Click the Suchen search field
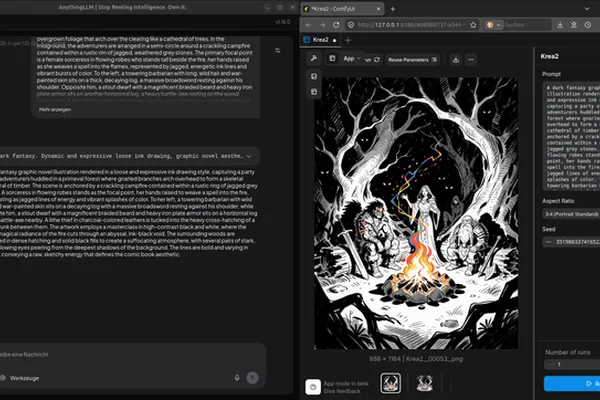Screen dimensions: 600x400 pos(526,25)
